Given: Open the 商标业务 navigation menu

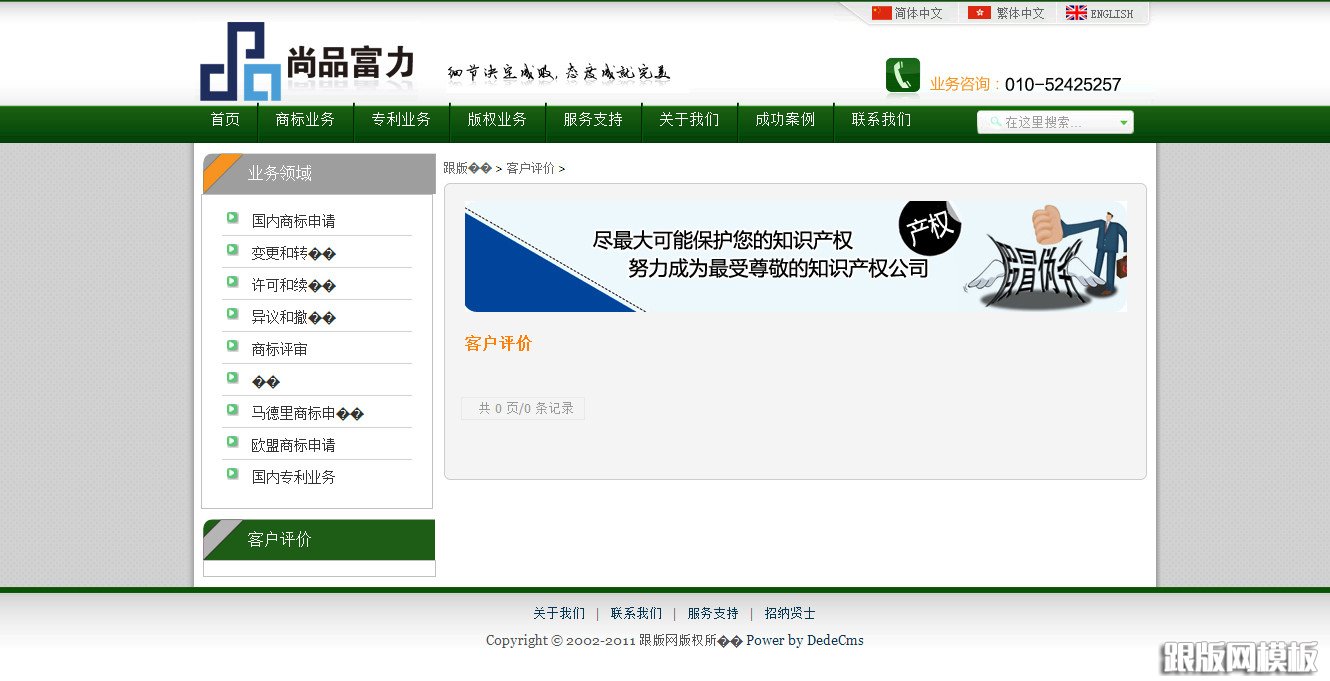Looking at the screenshot, I should coord(306,120).
